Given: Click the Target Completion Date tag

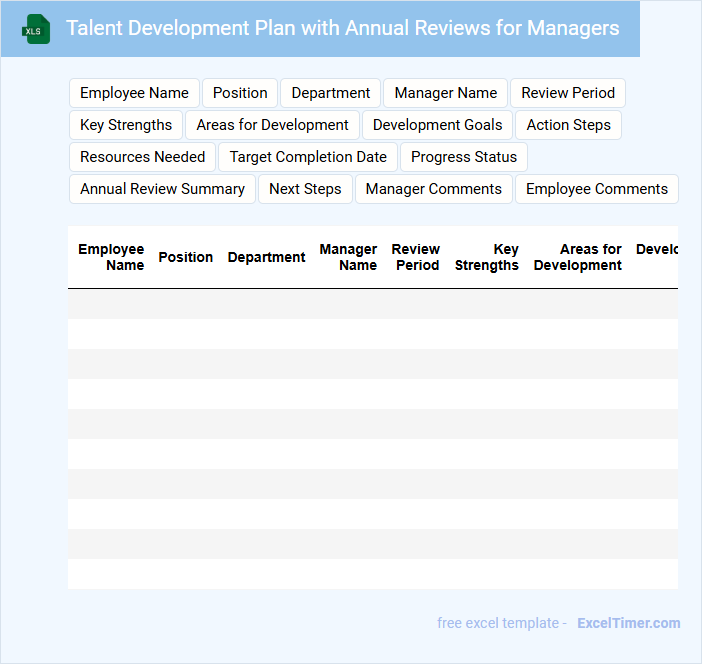Looking at the screenshot, I should pos(308,157).
